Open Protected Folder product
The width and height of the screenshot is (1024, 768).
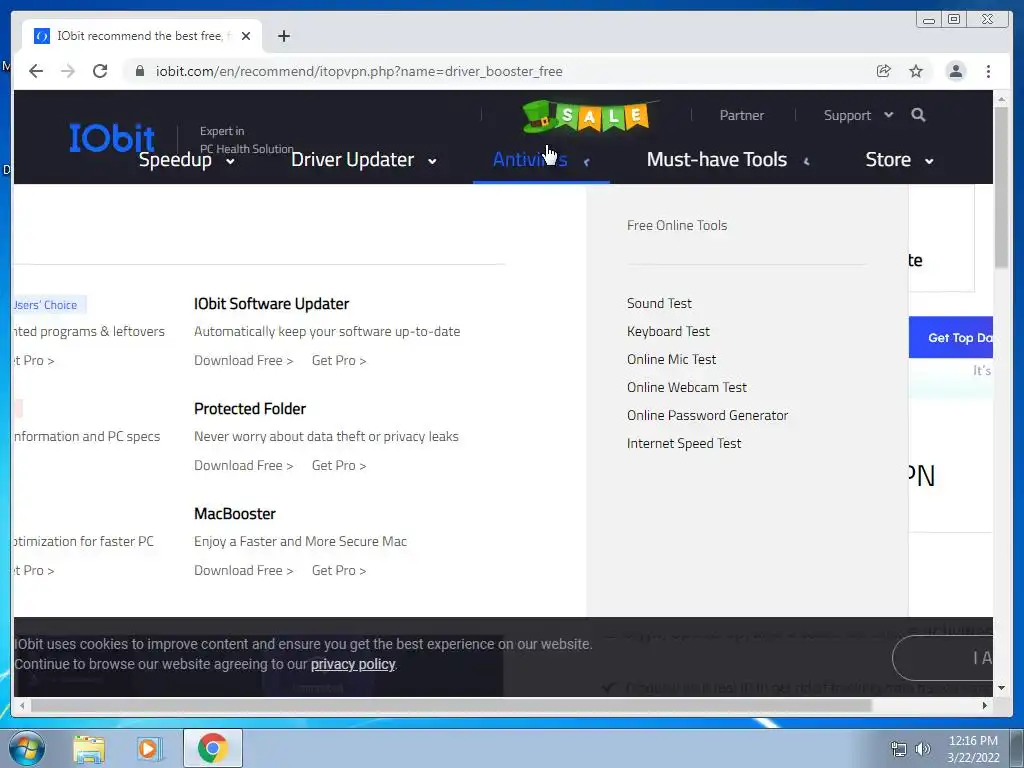coord(249,409)
